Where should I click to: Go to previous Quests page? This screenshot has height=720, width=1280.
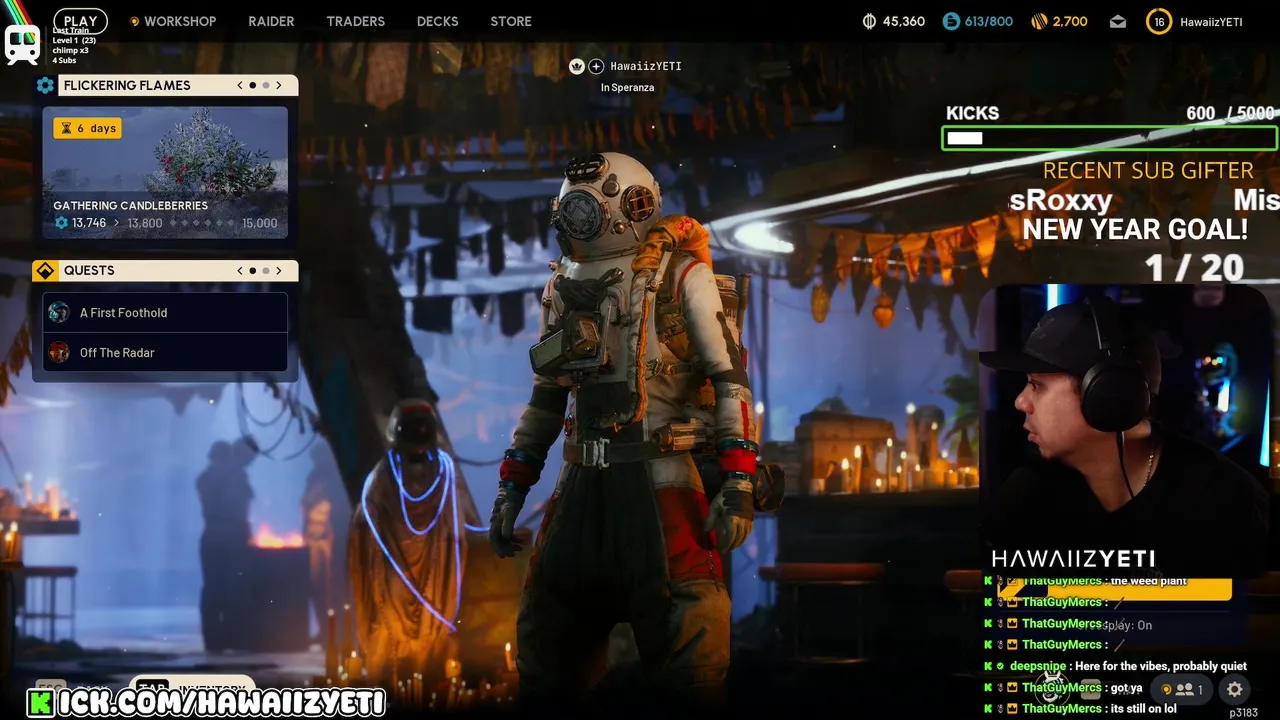click(x=240, y=270)
